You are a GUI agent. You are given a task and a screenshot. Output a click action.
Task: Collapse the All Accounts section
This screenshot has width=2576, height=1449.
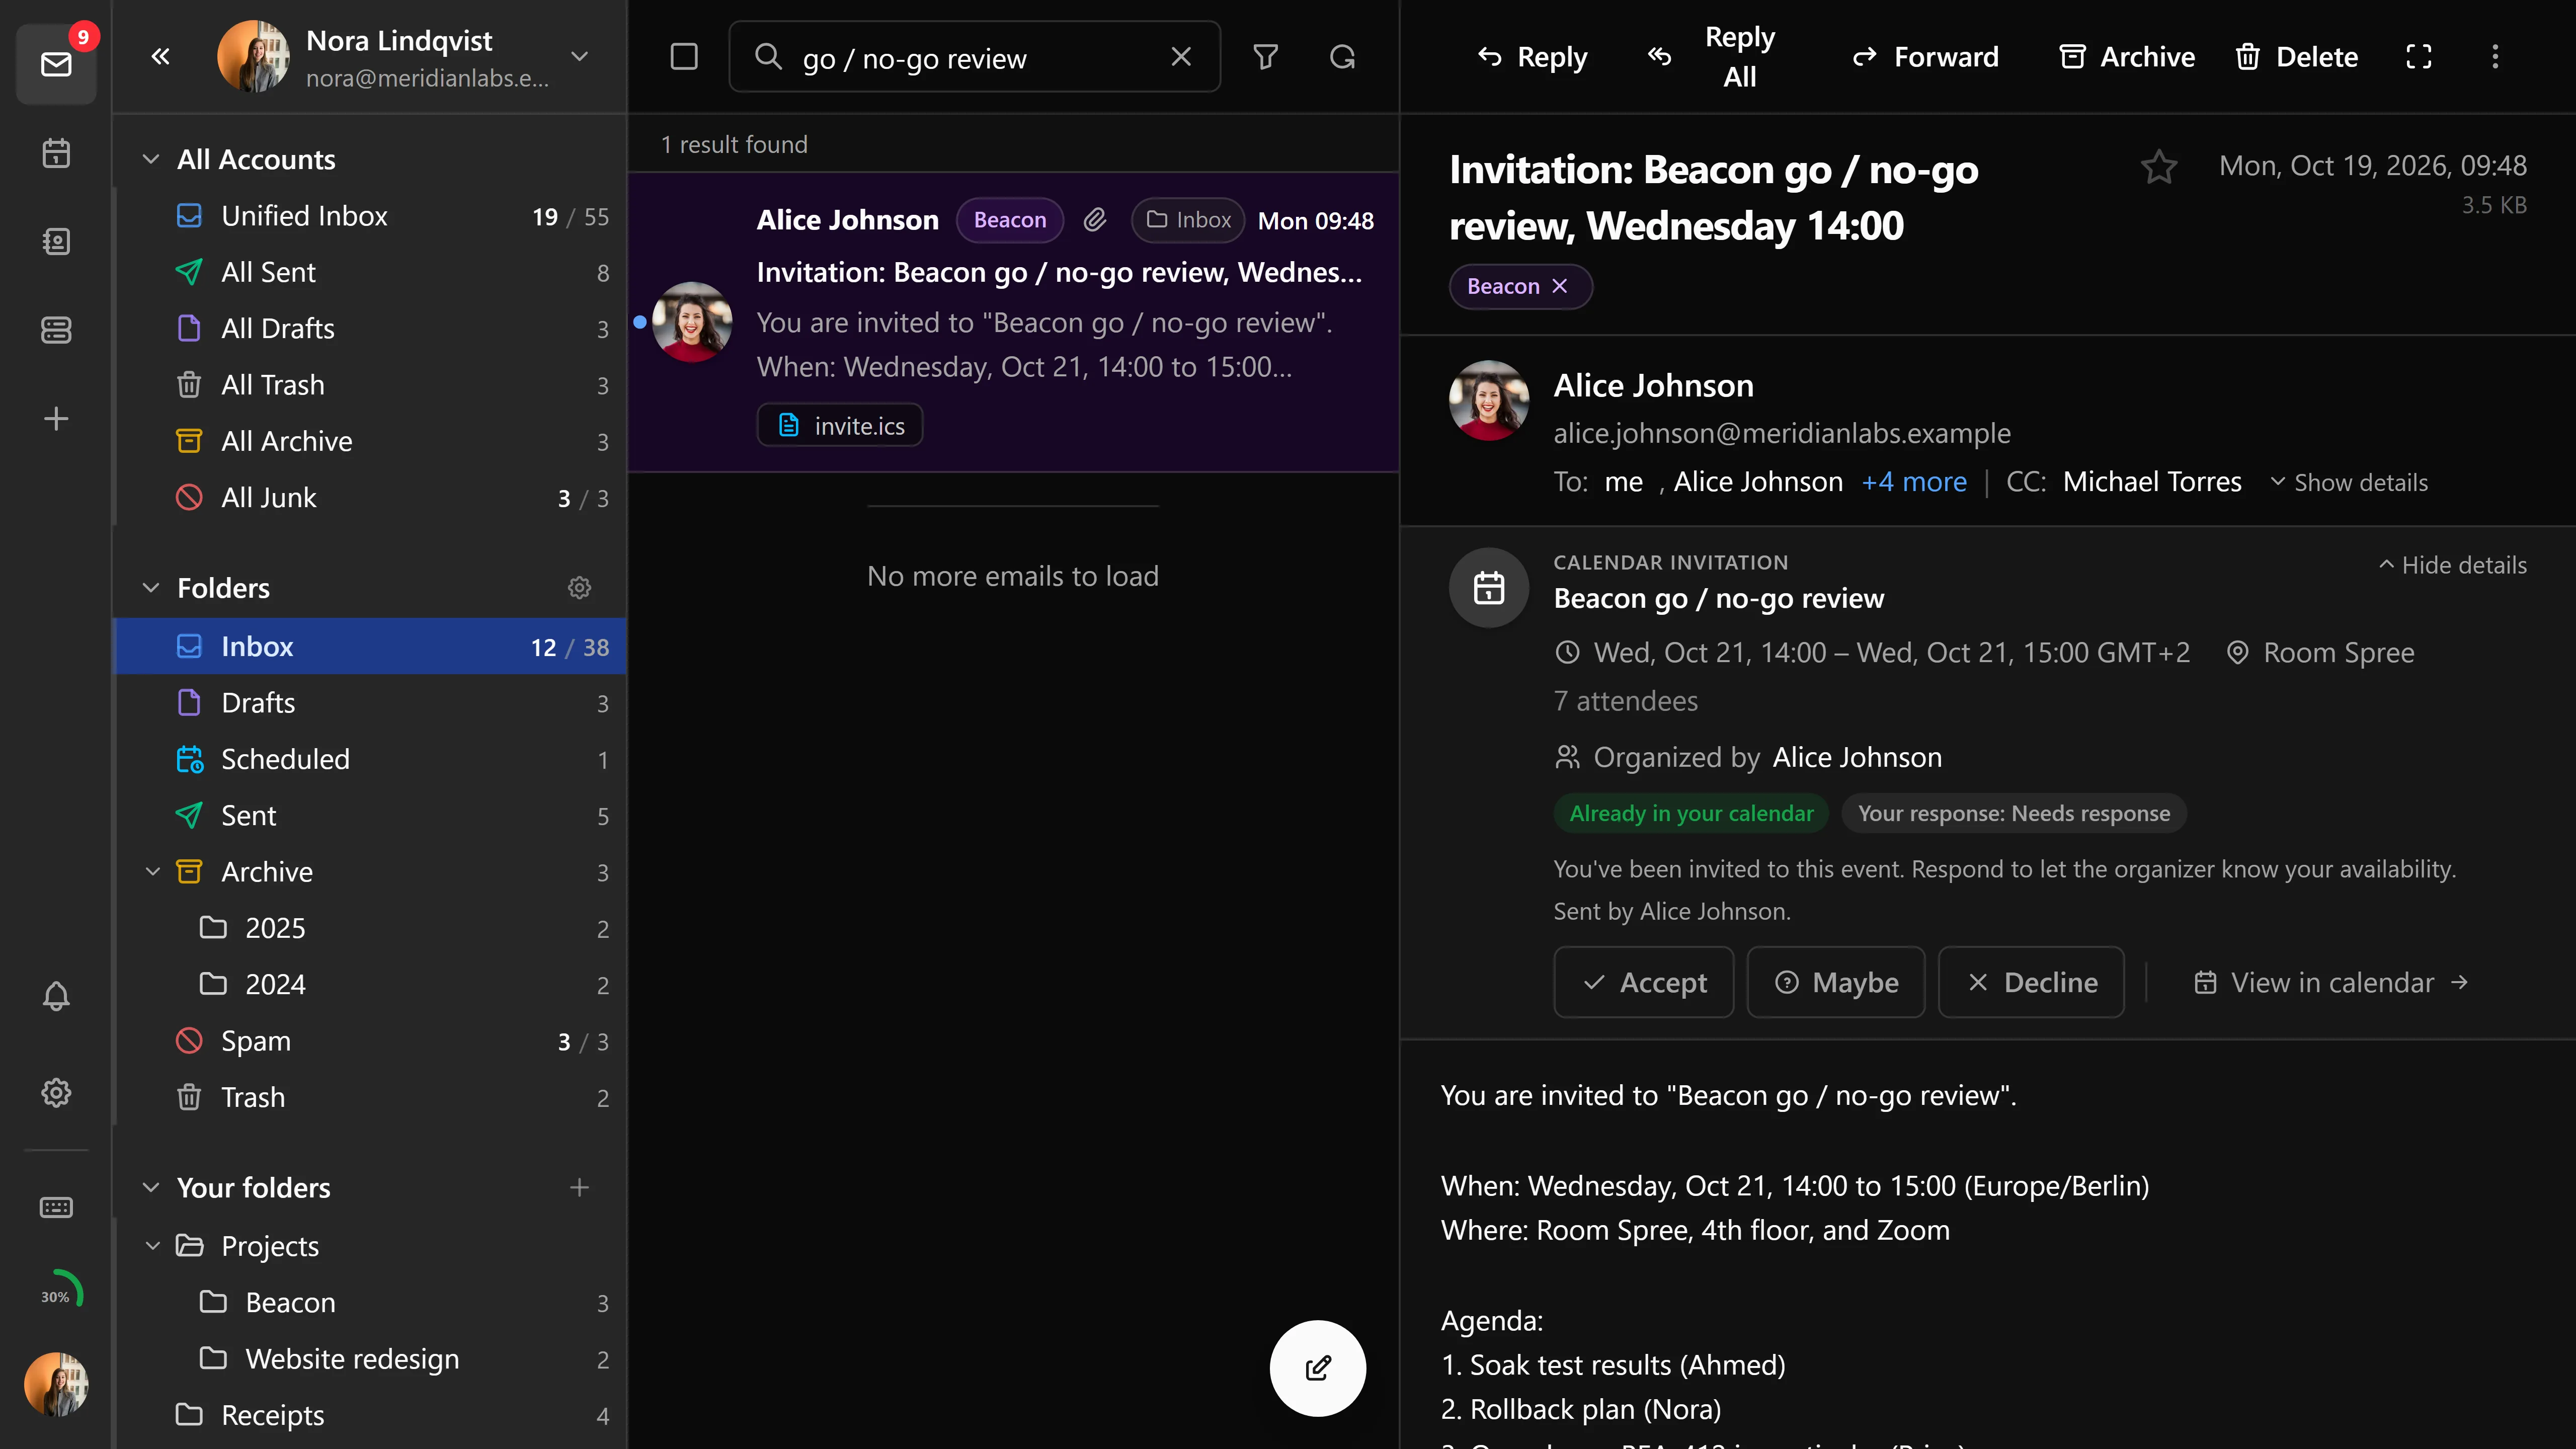pyautogui.click(x=151, y=160)
